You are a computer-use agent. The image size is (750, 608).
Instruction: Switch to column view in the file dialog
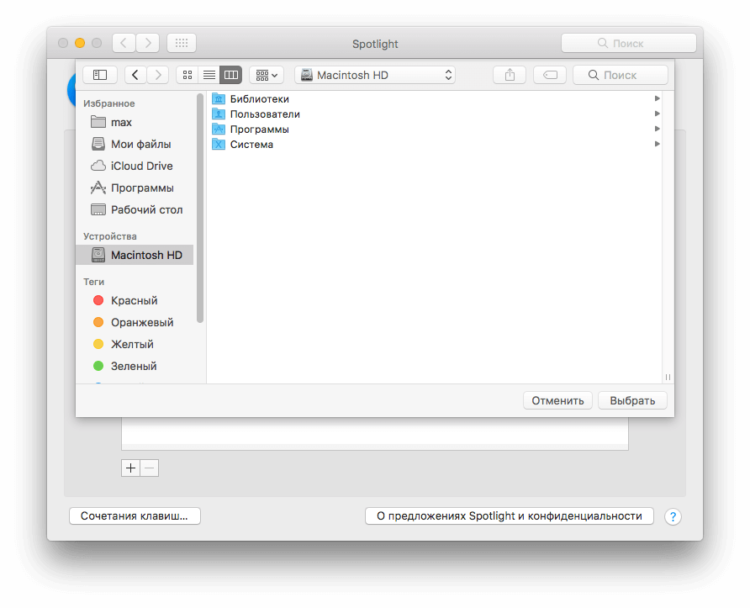click(x=231, y=75)
